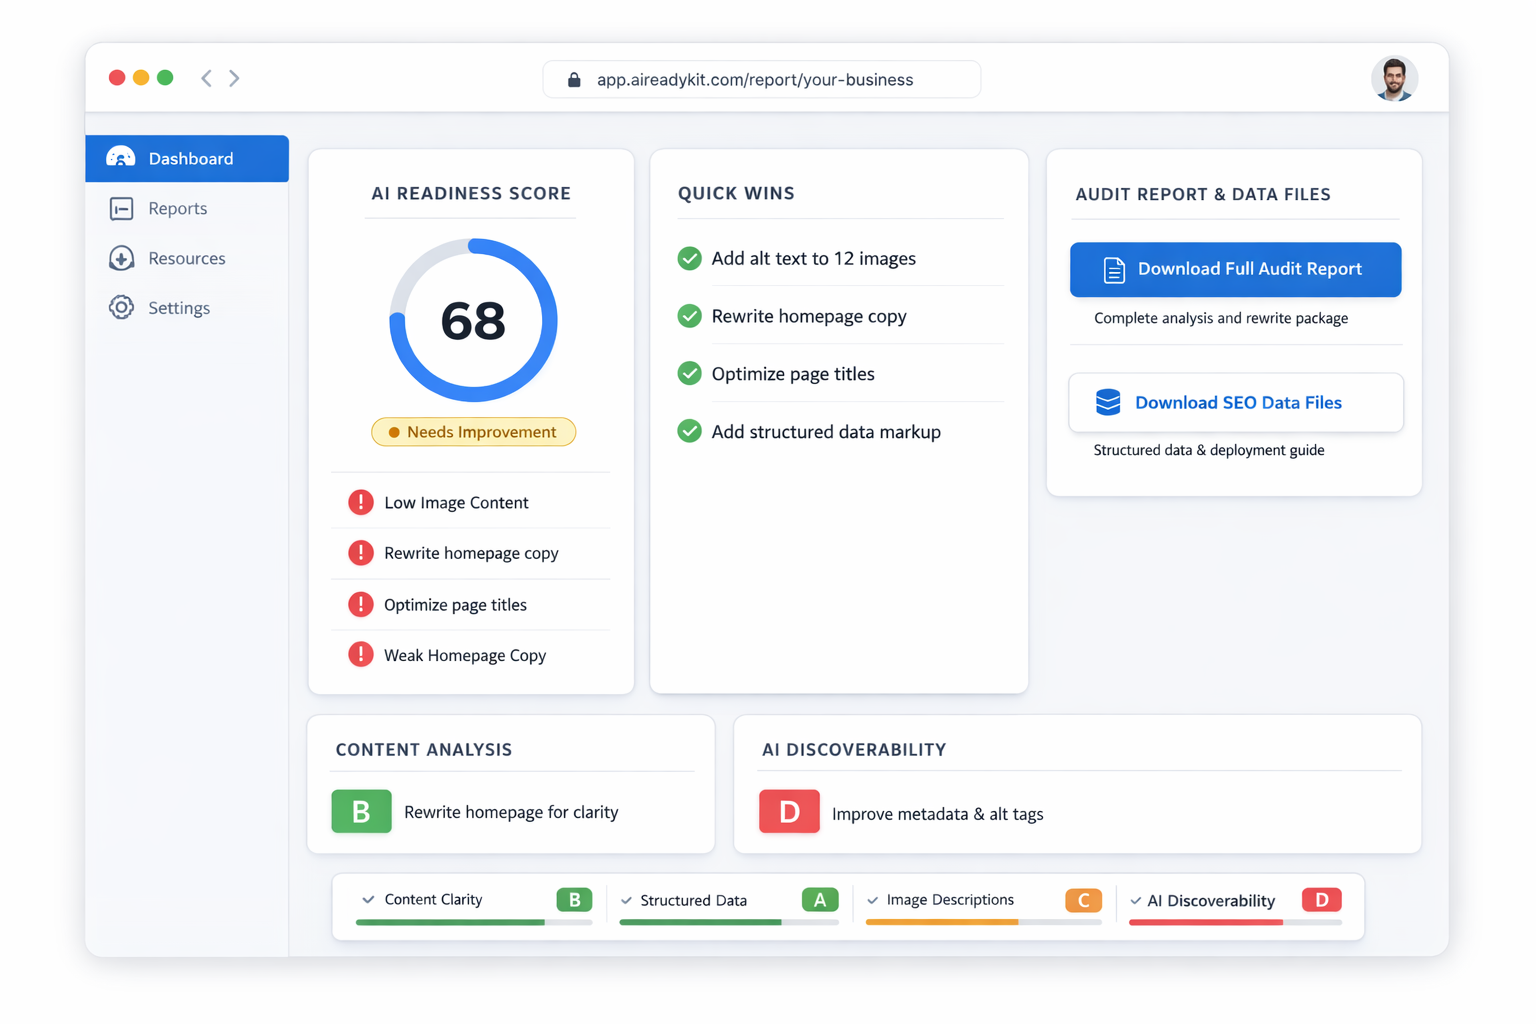
Task: Click Download Full Audit Report
Action: tap(1235, 269)
